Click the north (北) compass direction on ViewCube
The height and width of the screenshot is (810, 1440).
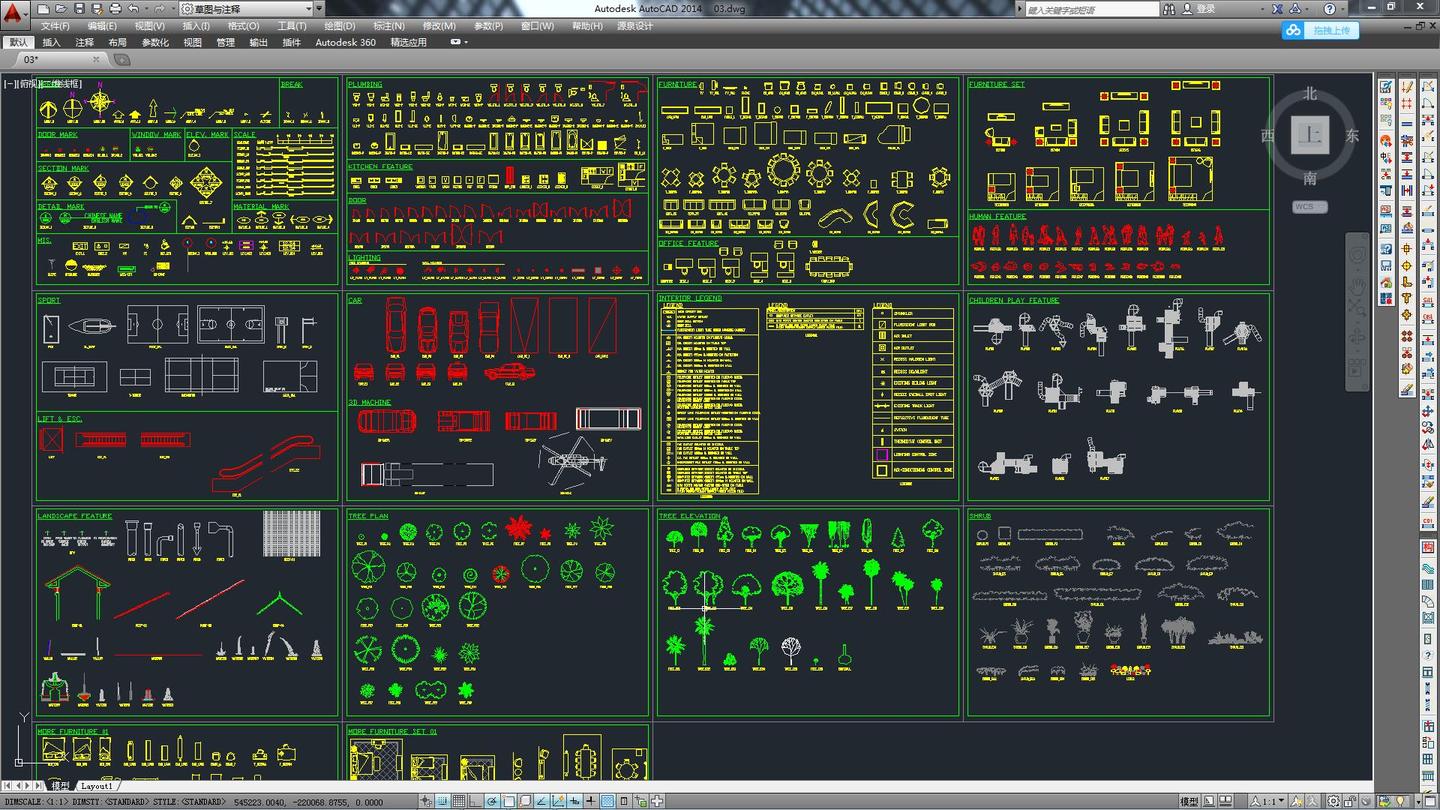[x=1310, y=94]
